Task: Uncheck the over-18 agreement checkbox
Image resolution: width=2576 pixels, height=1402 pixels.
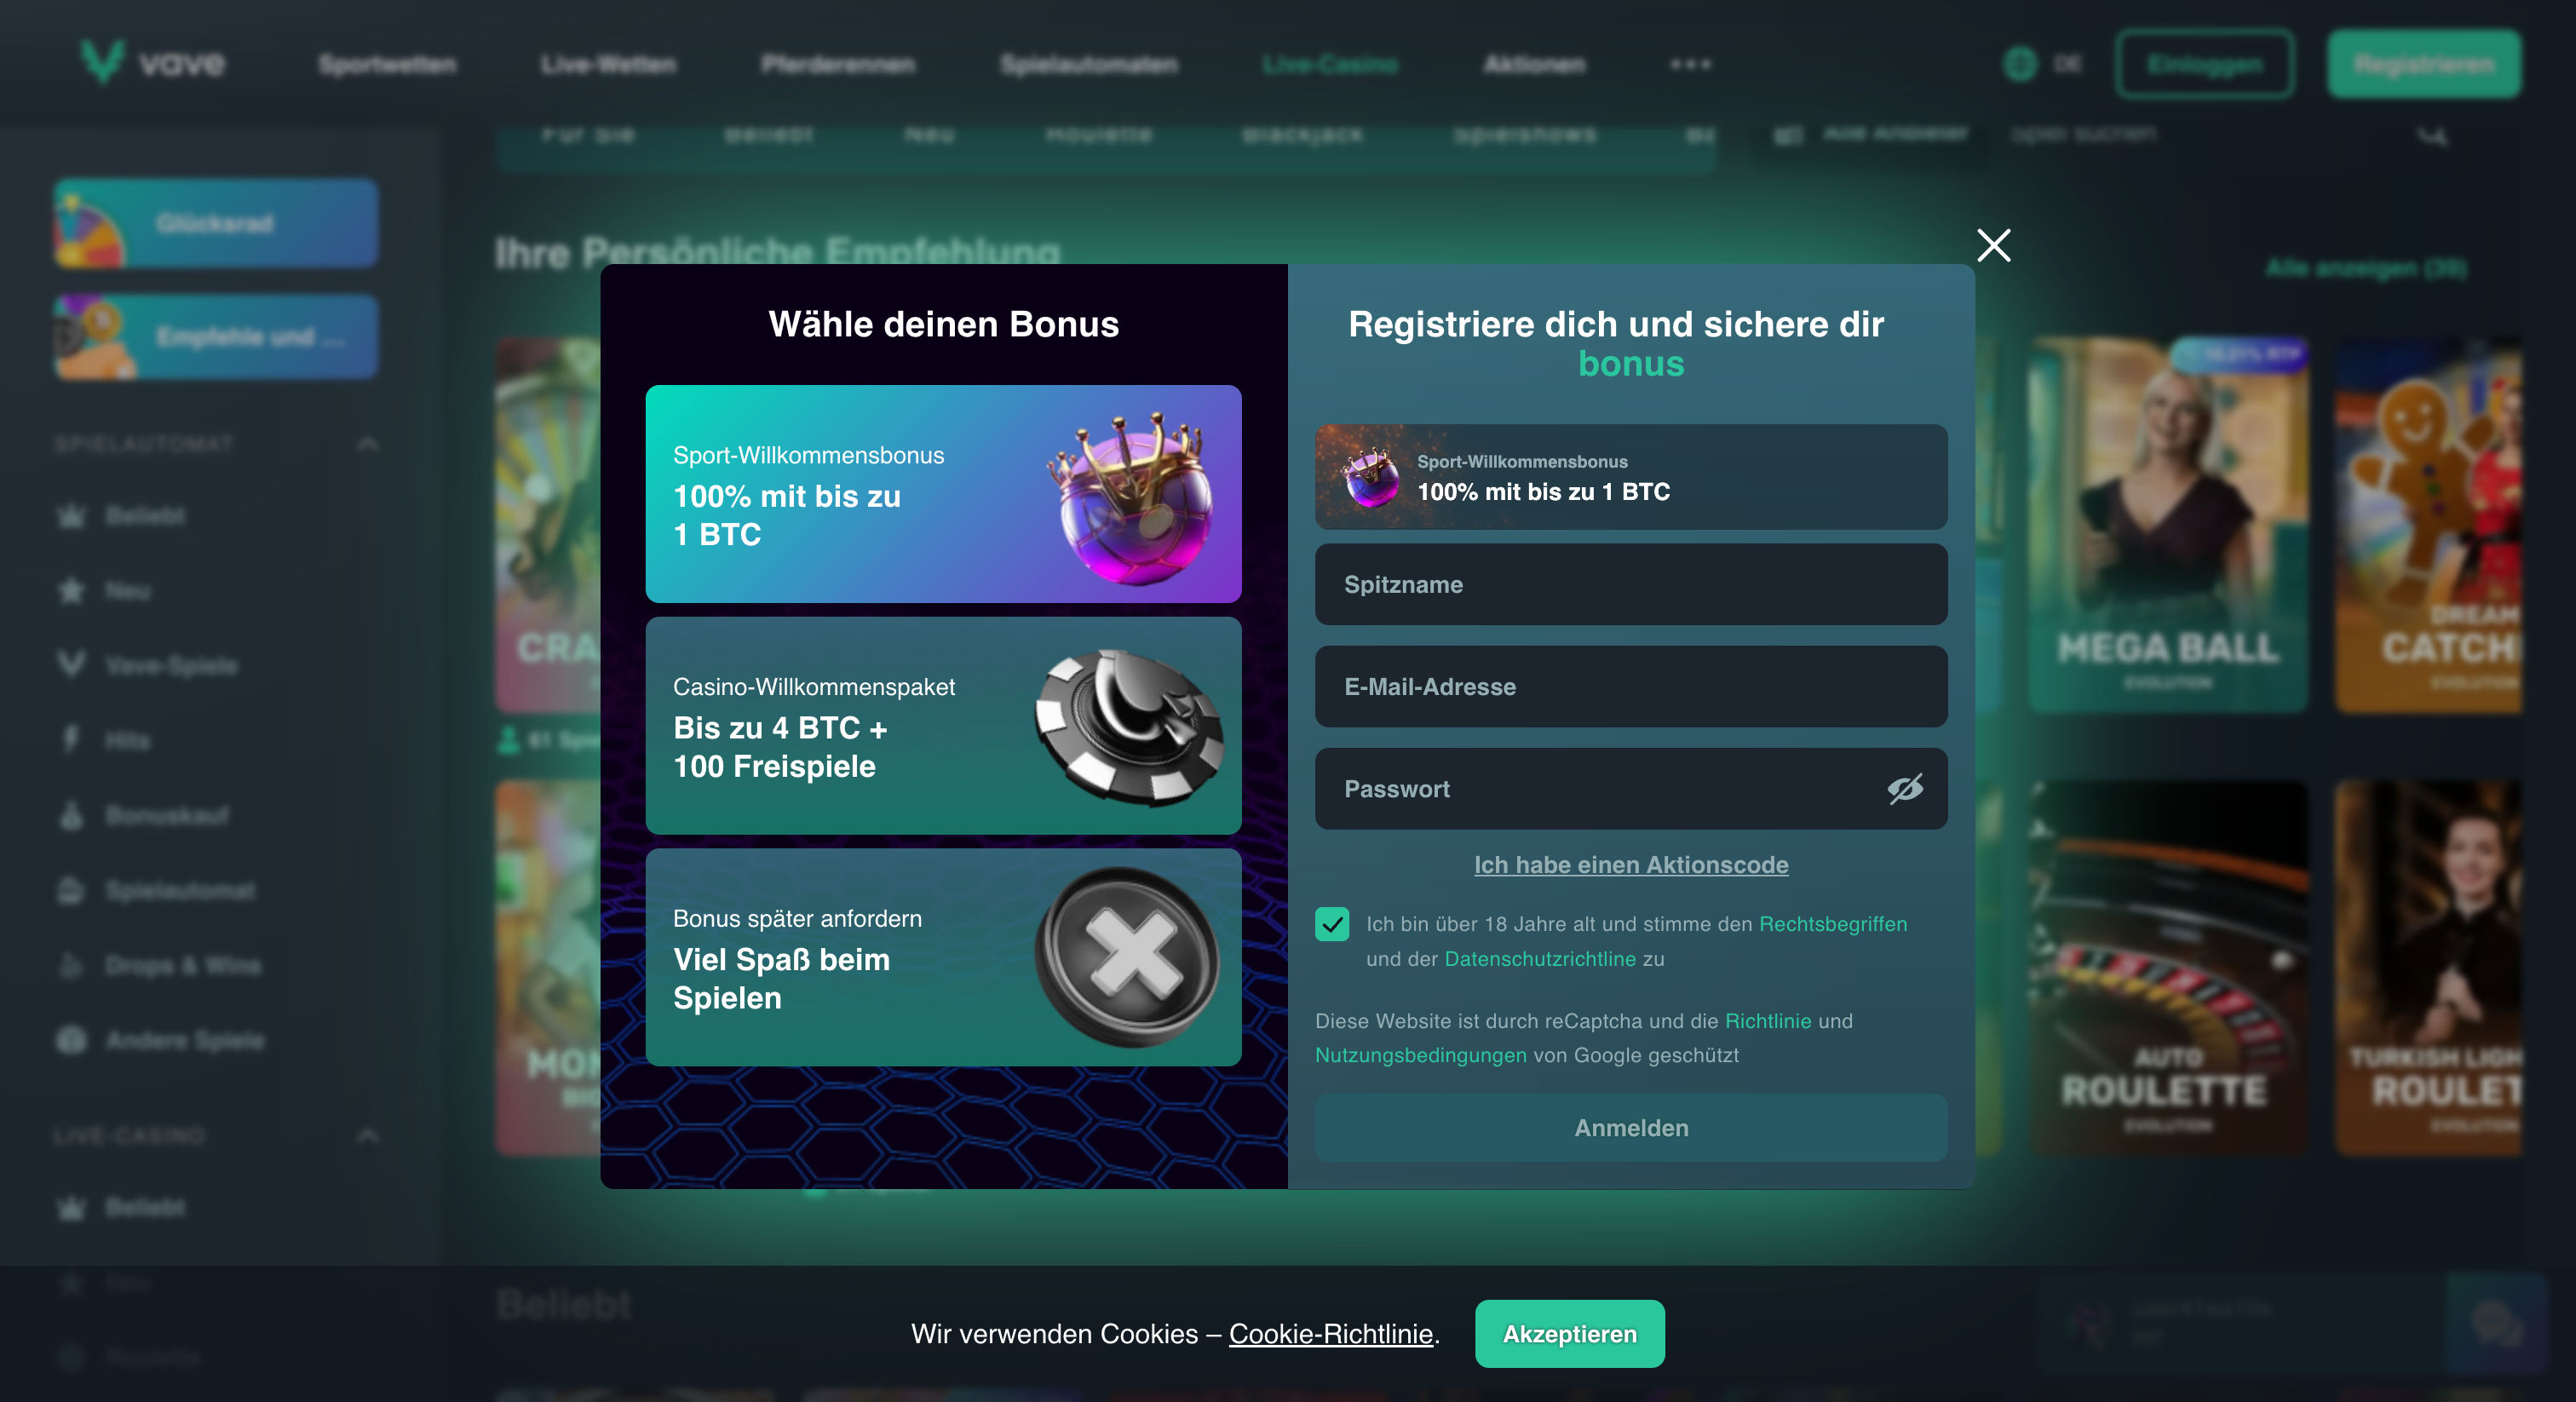Action: pyautogui.click(x=1332, y=924)
